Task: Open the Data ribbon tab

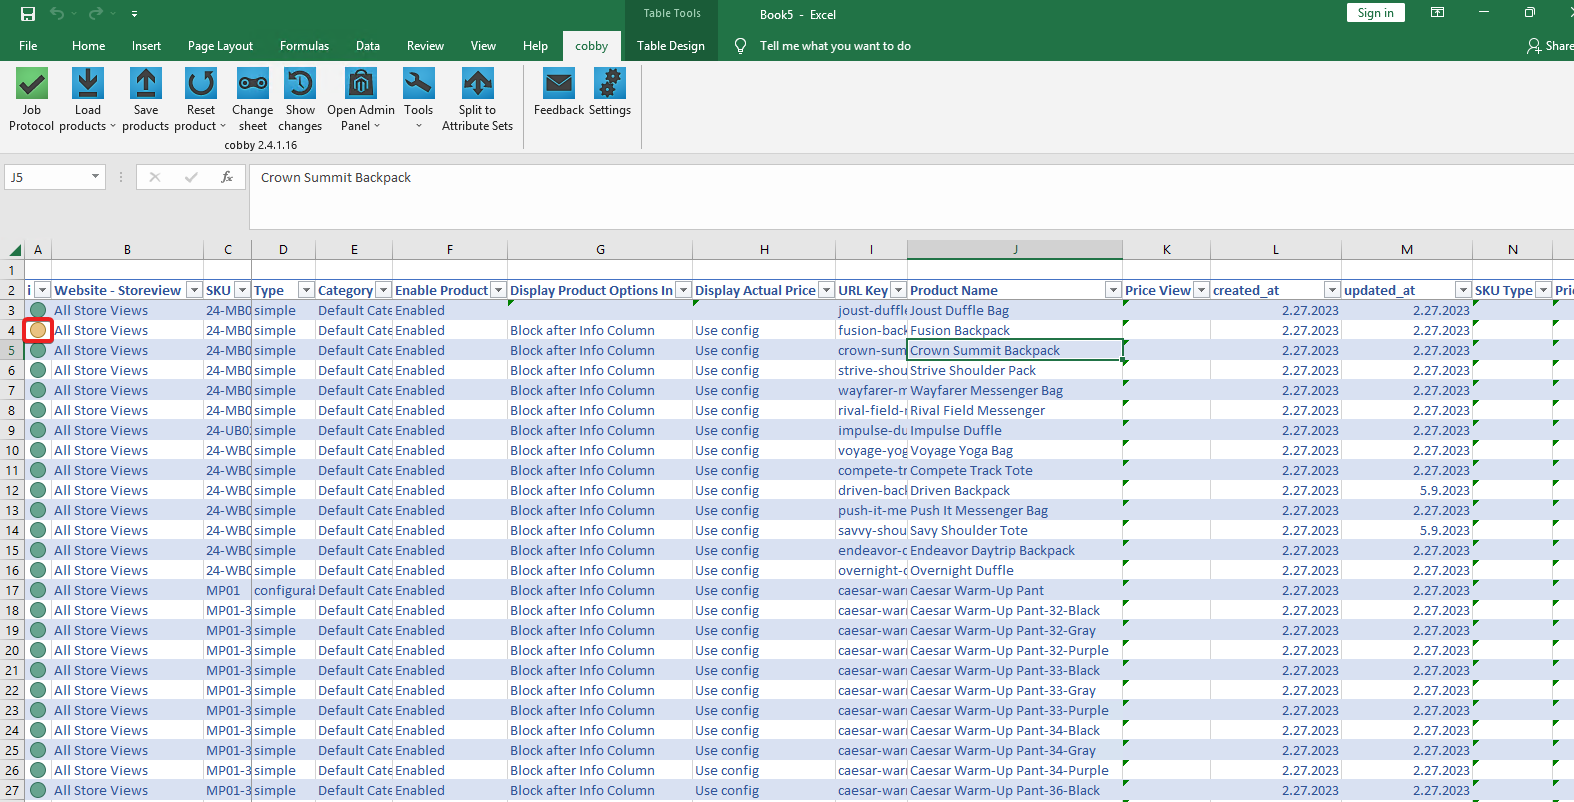Action: pos(368,46)
